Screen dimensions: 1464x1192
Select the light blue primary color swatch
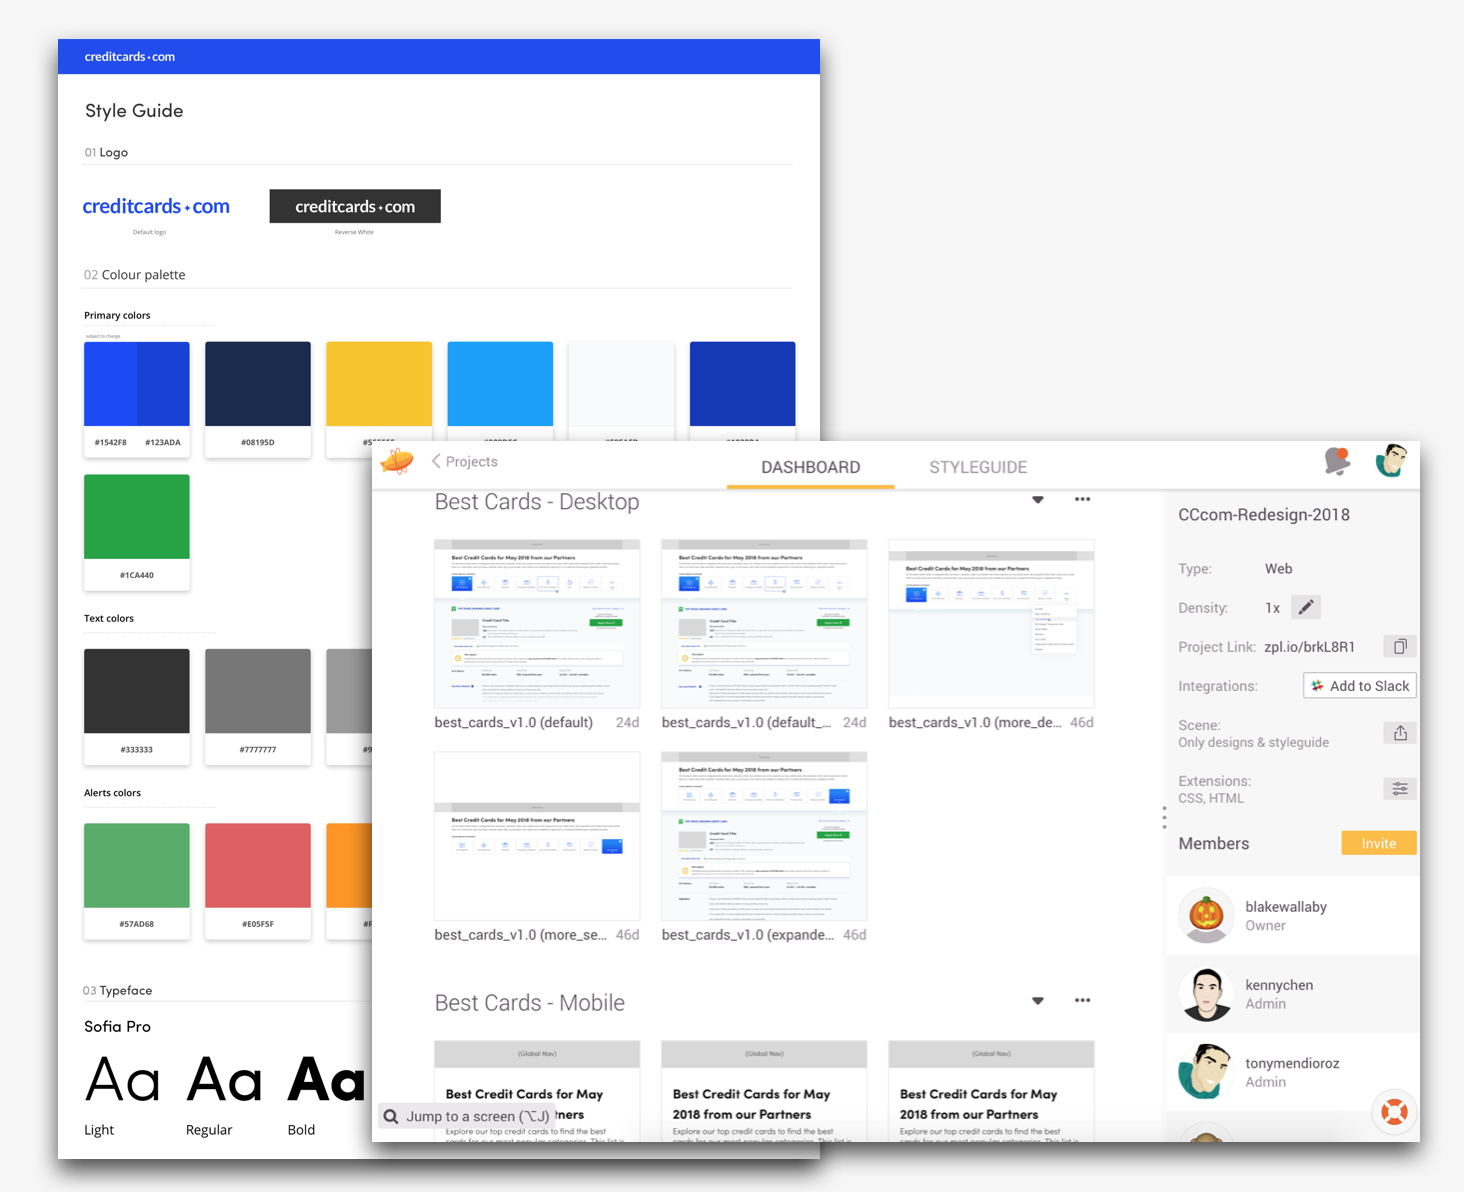pos(500,384)
